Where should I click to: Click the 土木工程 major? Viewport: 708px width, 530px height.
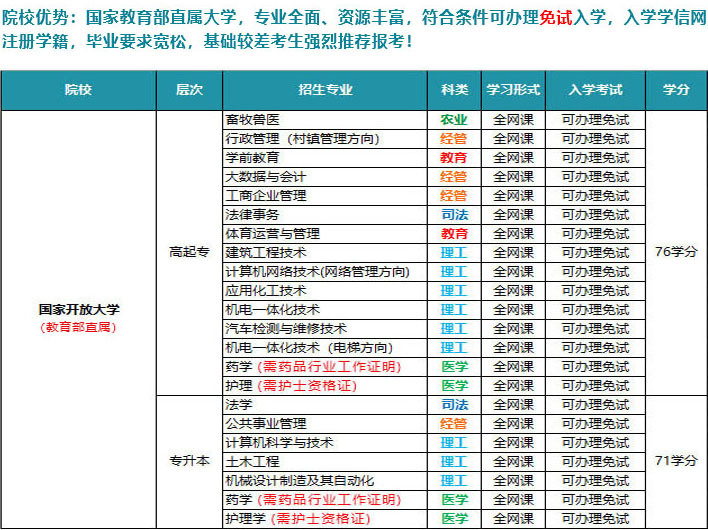pyautogui.click(x=252, y=461)
